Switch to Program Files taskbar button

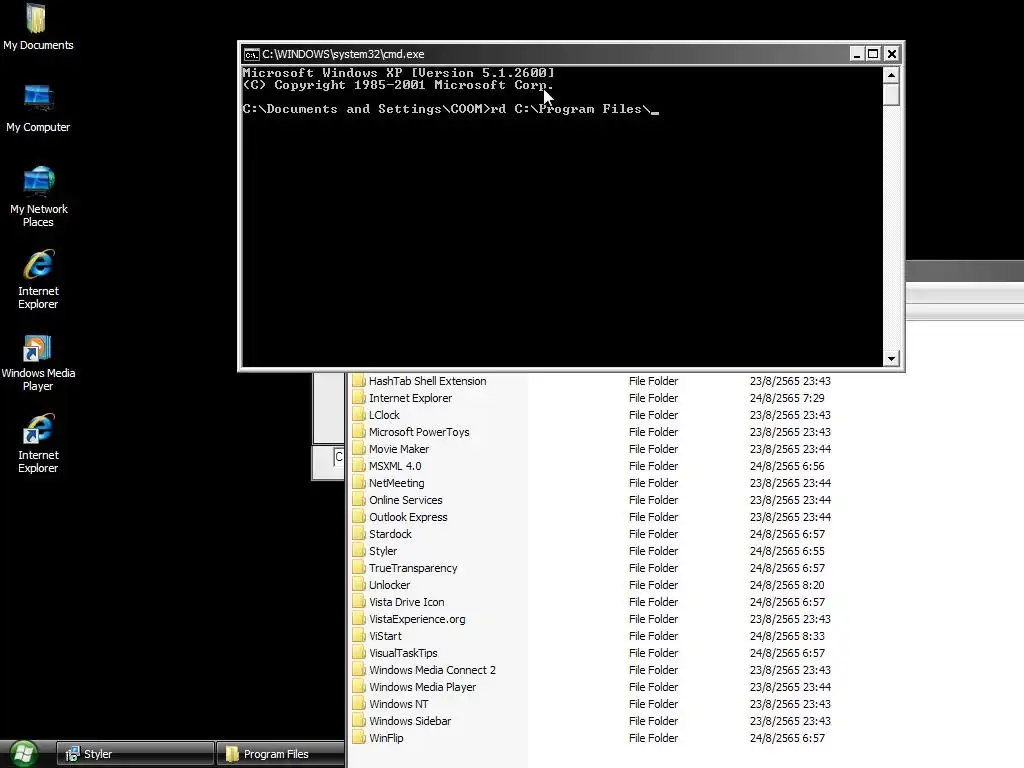coord(280,754)
